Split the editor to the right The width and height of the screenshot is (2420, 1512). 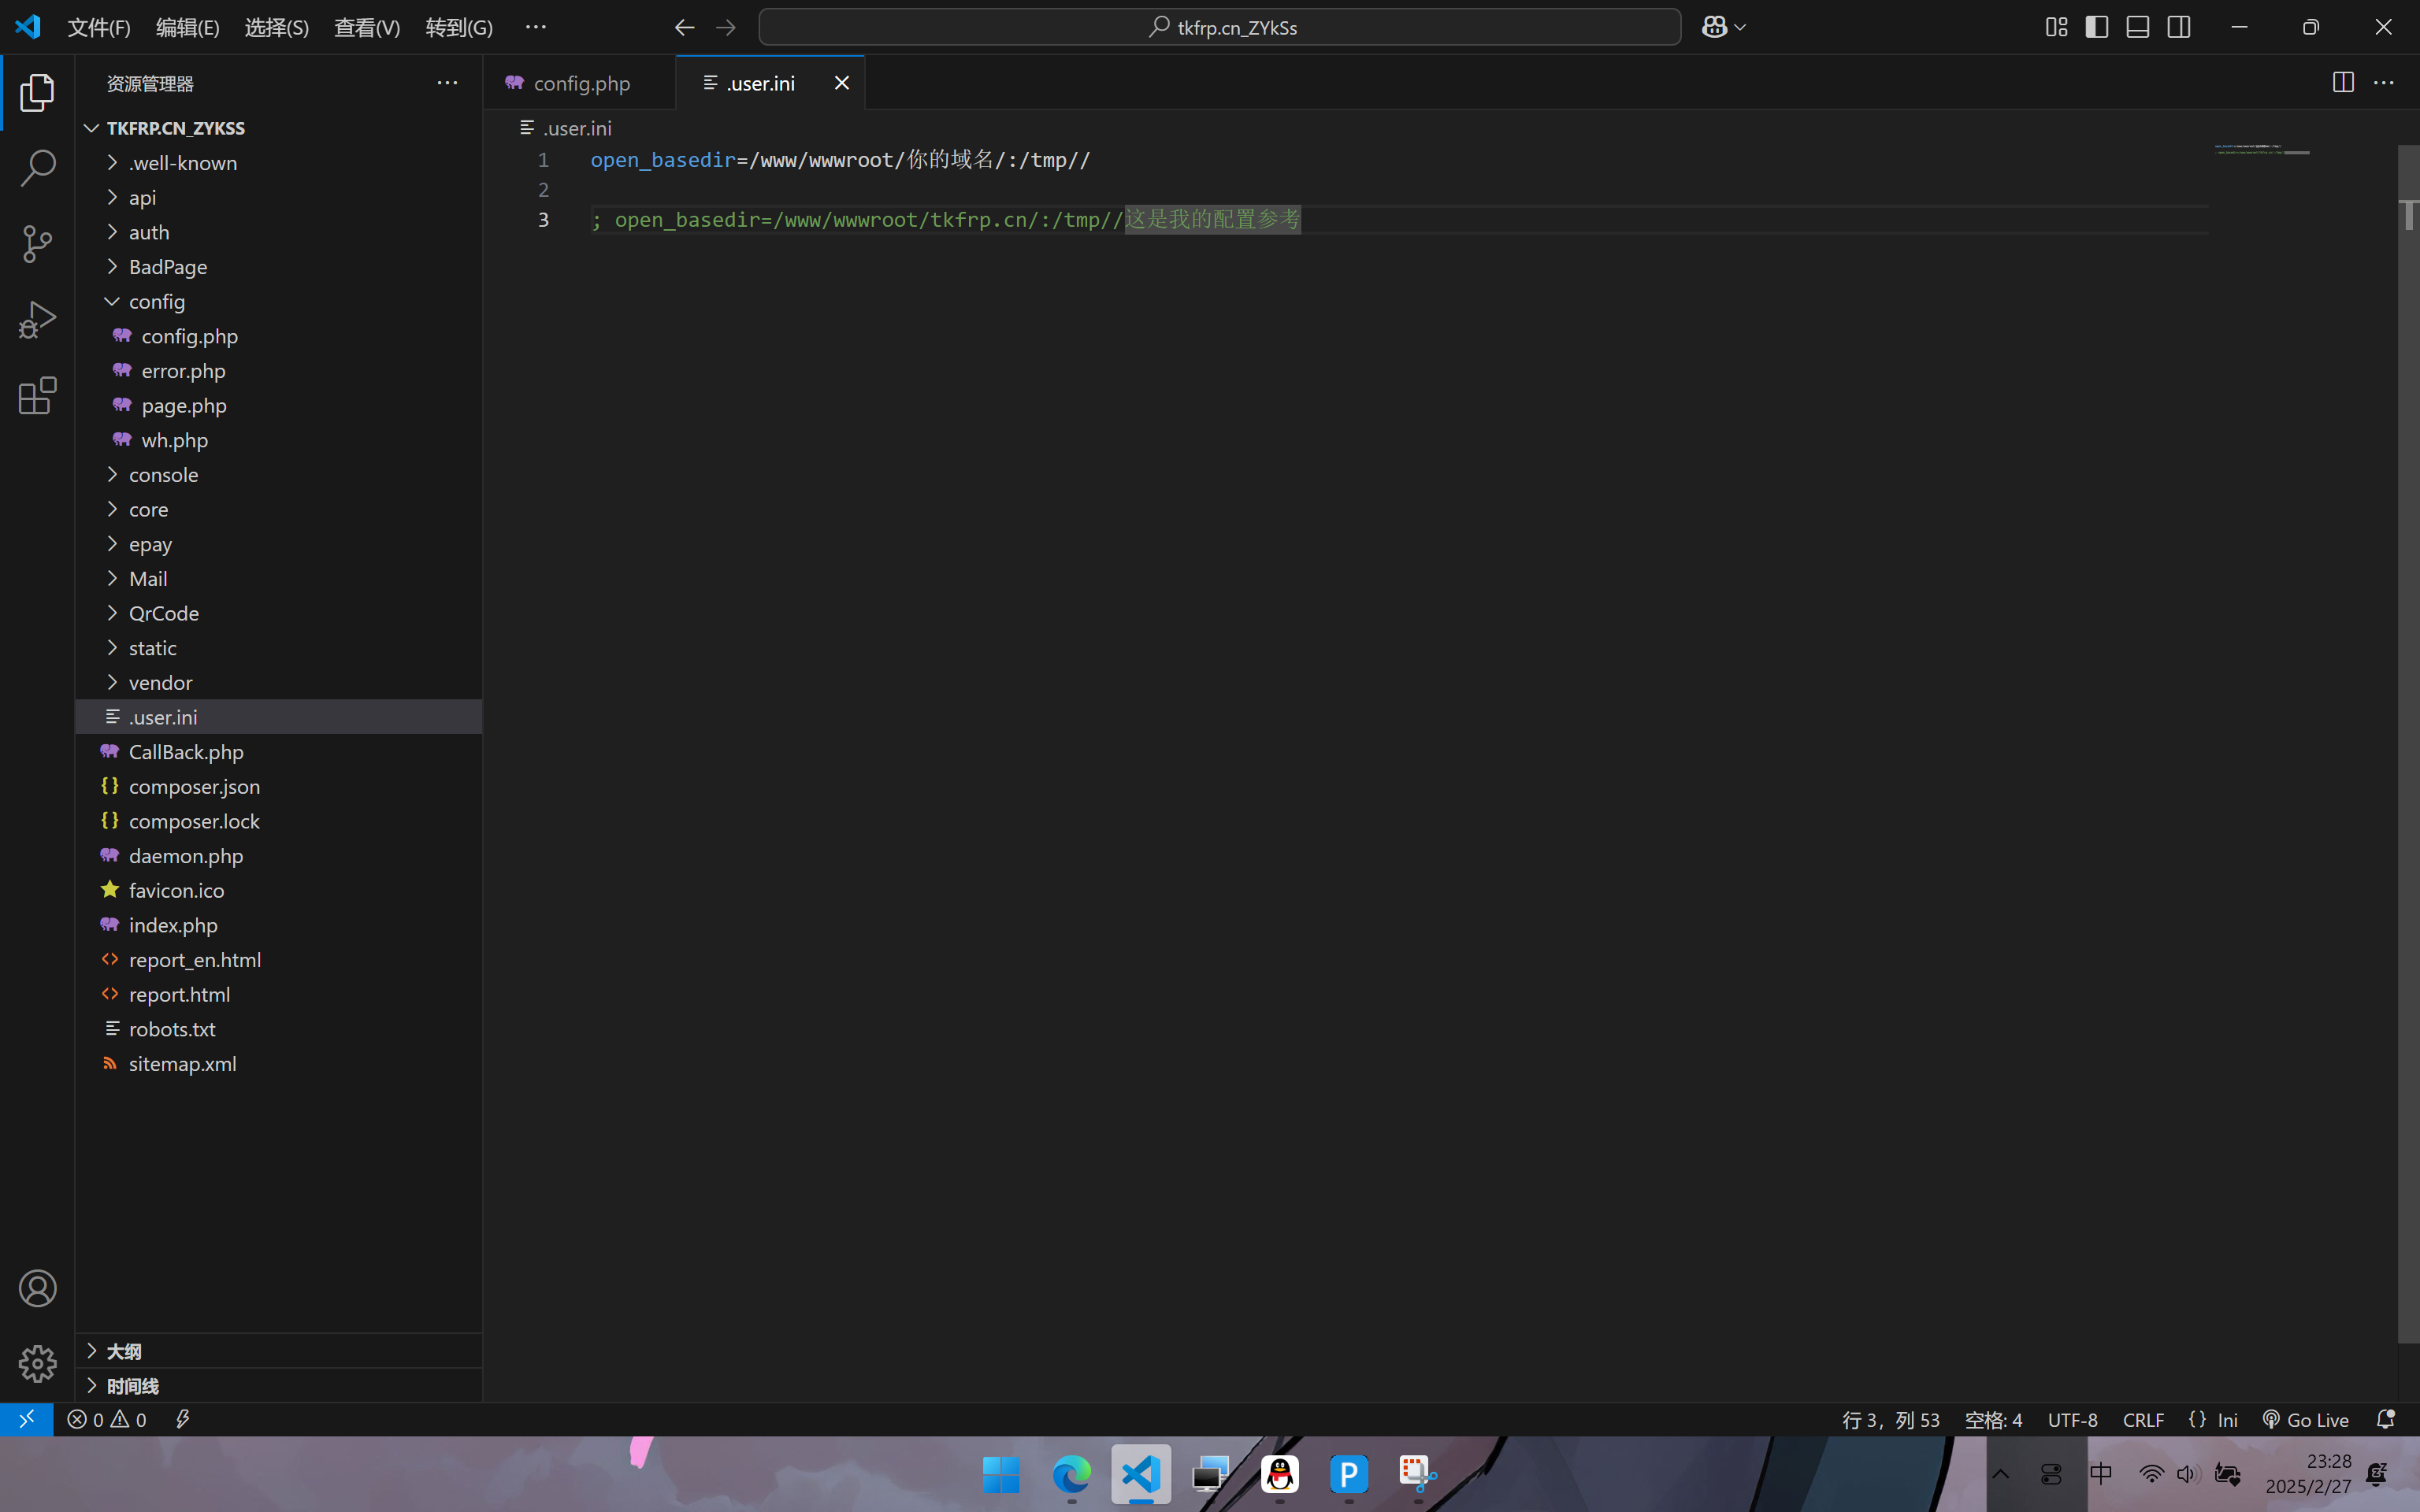point(2342,83)
